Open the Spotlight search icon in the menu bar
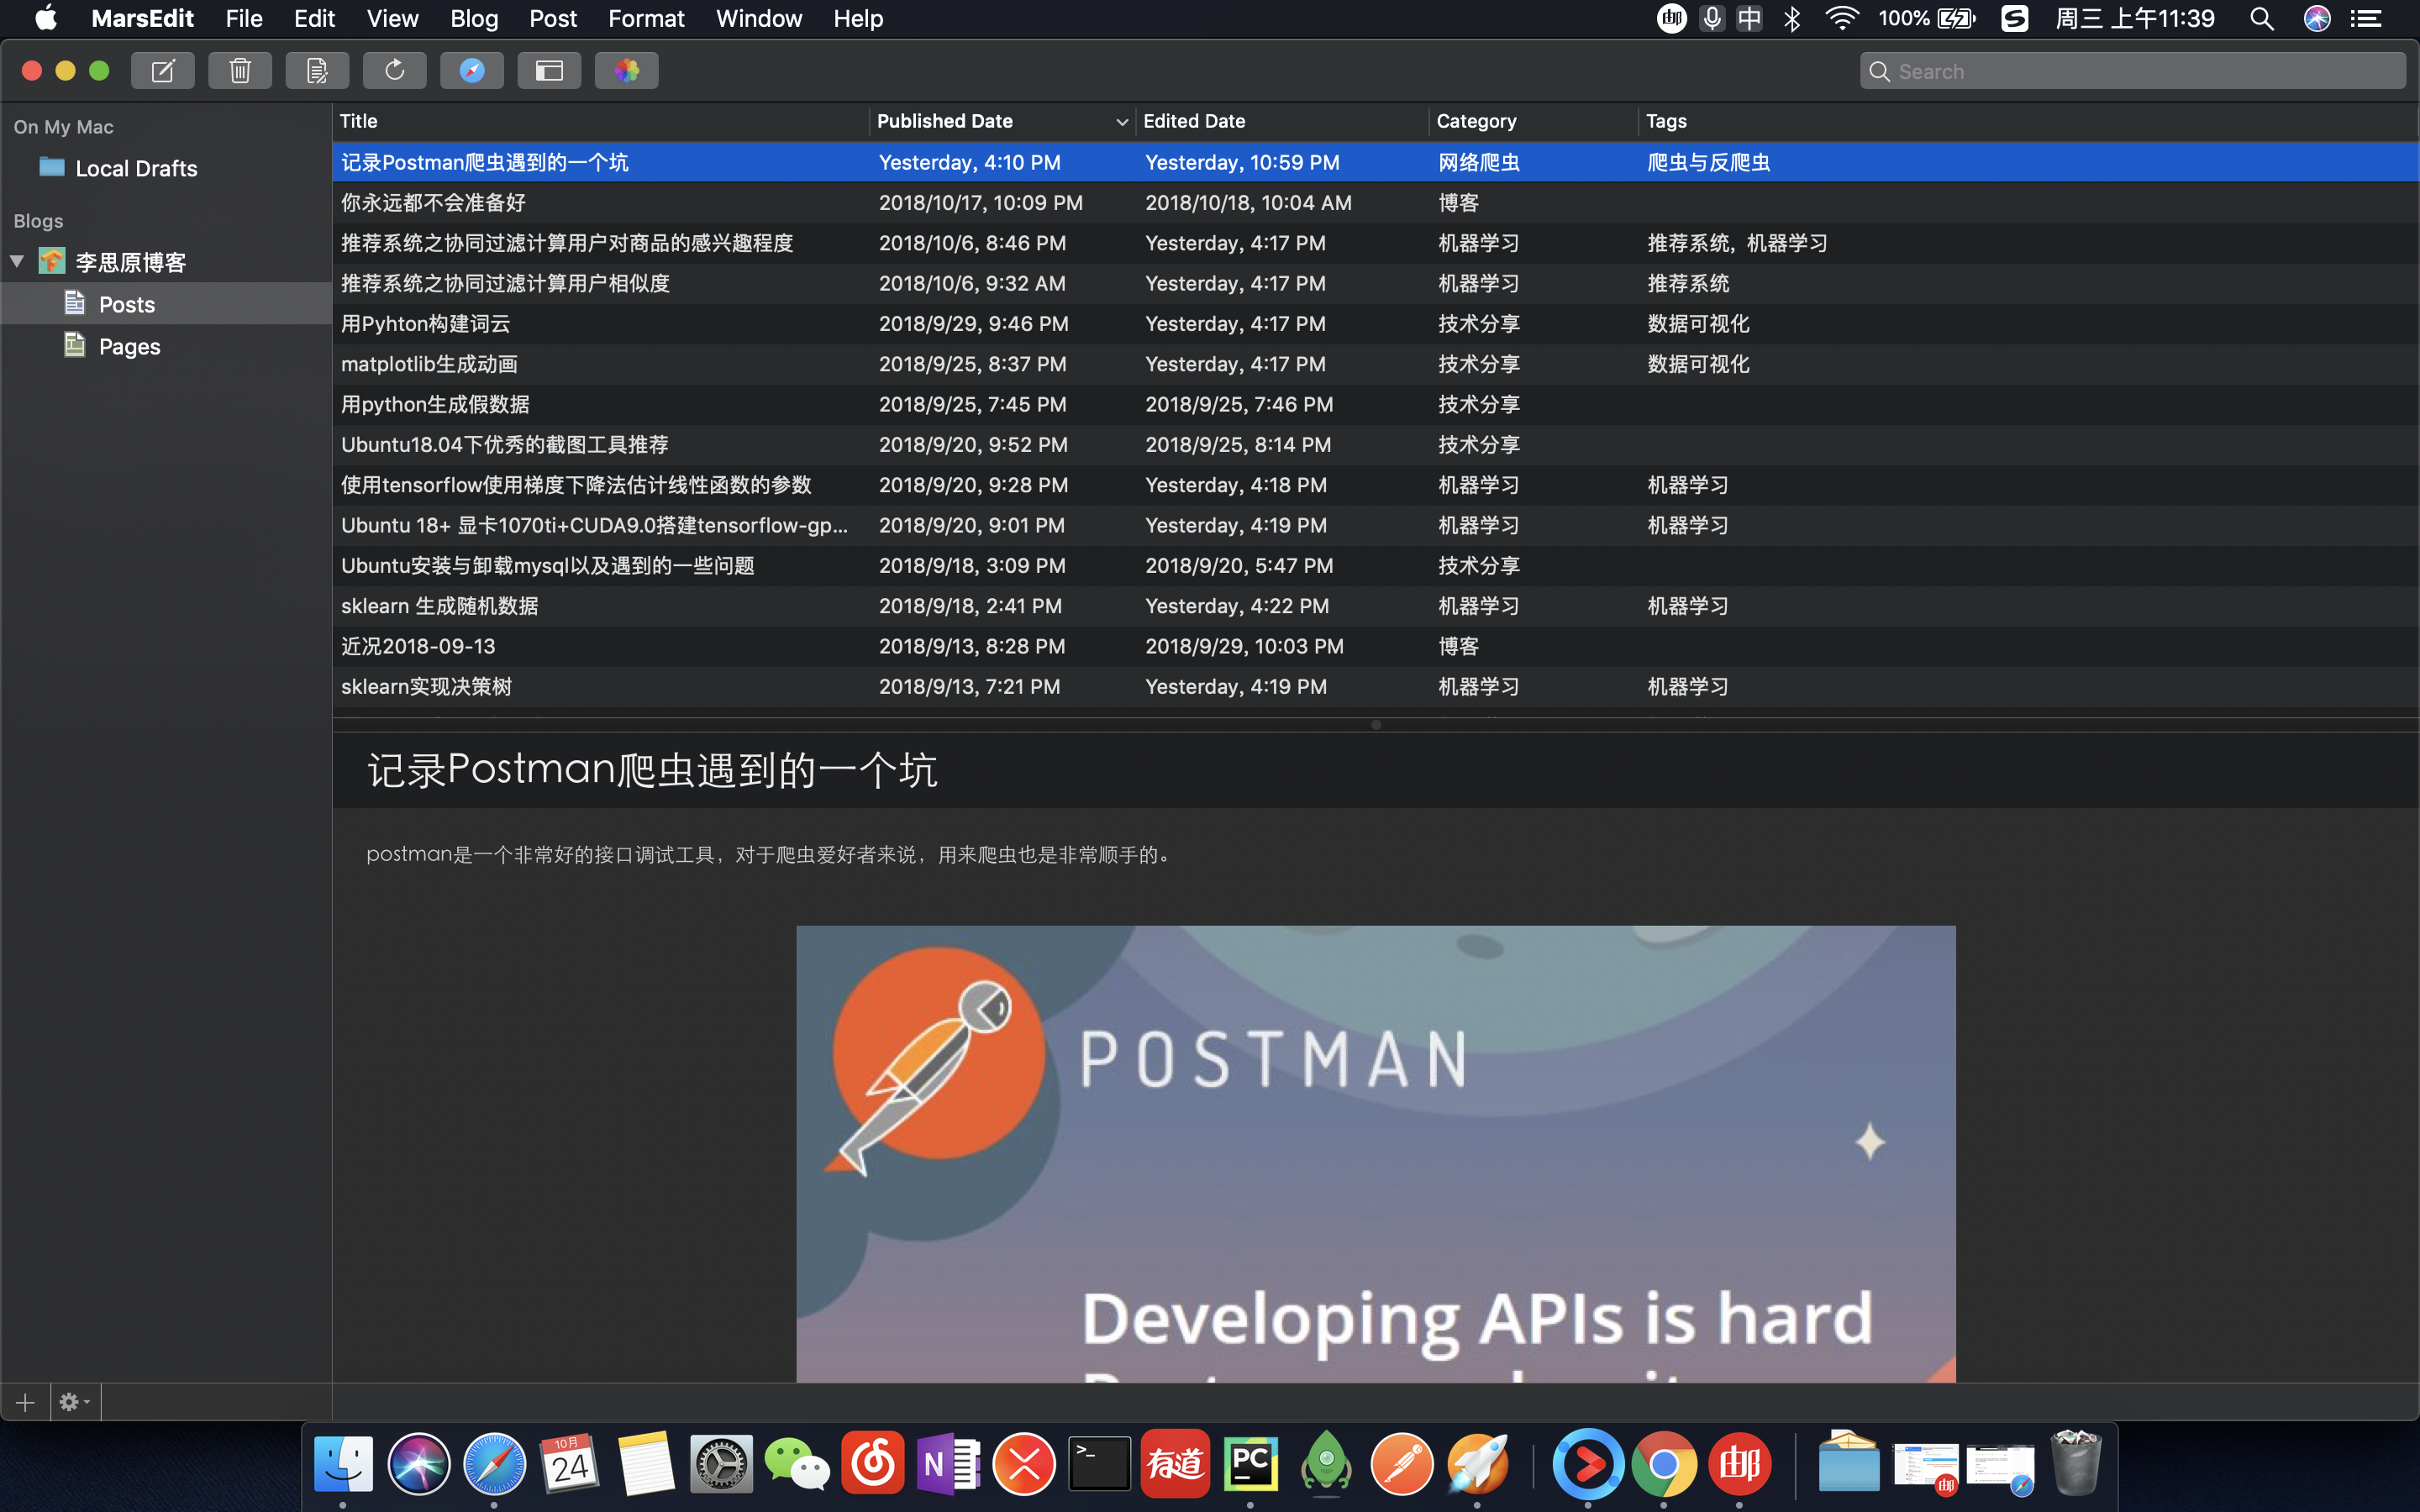2420x1512 pixels. [x=2262, y=18]
